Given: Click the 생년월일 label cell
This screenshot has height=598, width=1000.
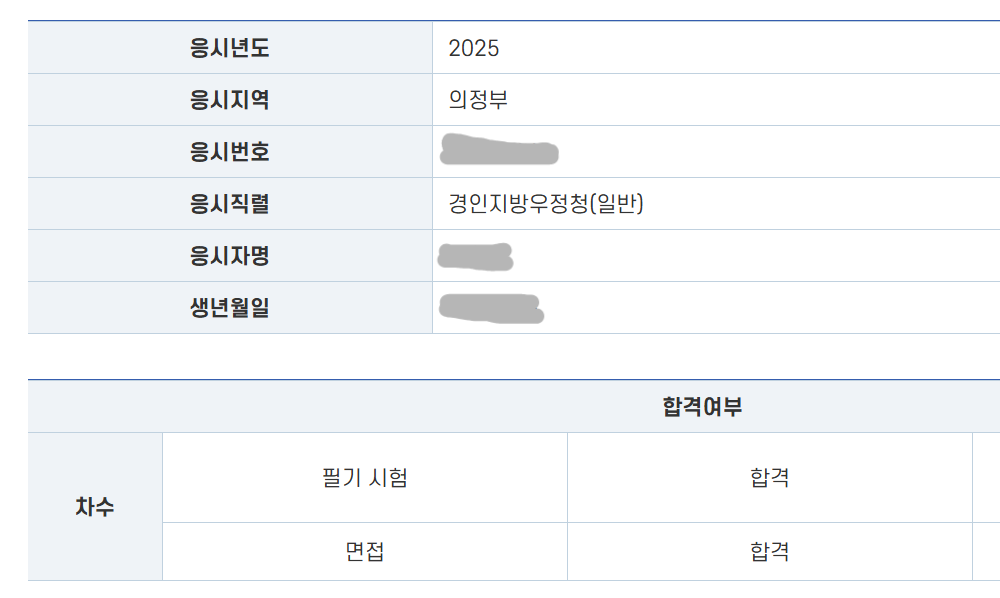Looking at the screenshot, I should pyautogui.click(x=230, y=308).
